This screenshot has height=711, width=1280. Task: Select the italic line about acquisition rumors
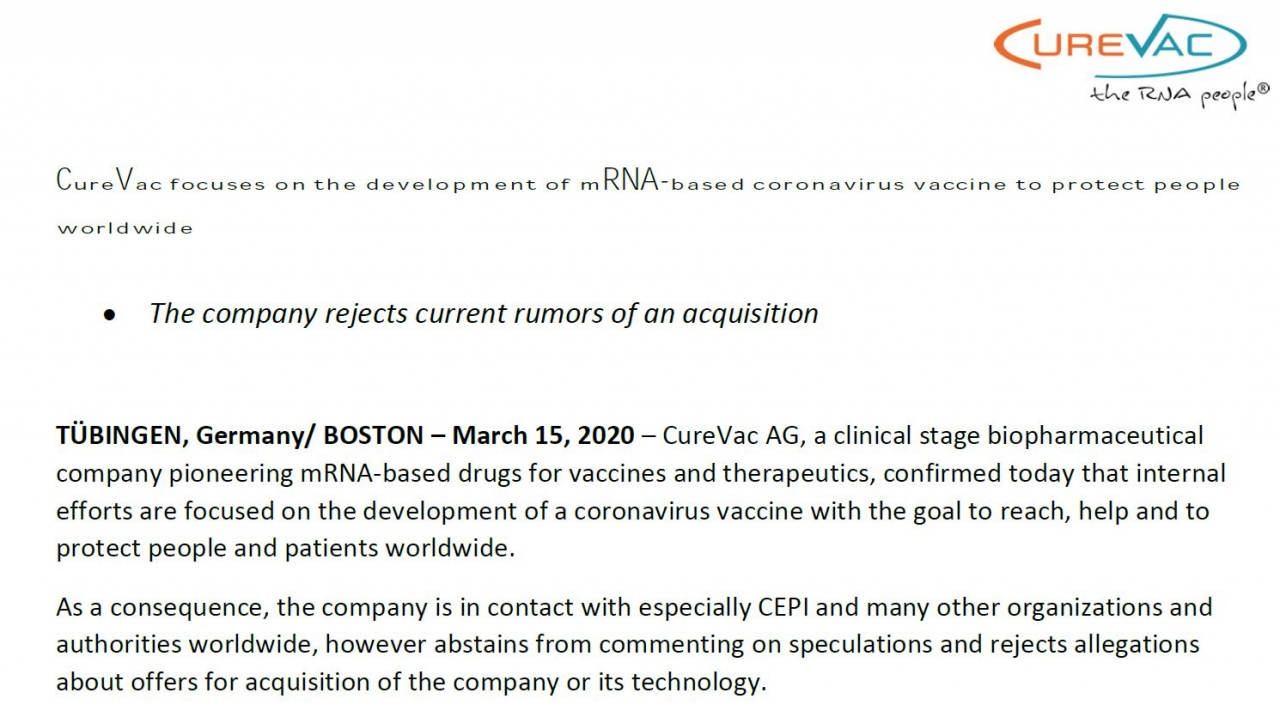point(483,314)
